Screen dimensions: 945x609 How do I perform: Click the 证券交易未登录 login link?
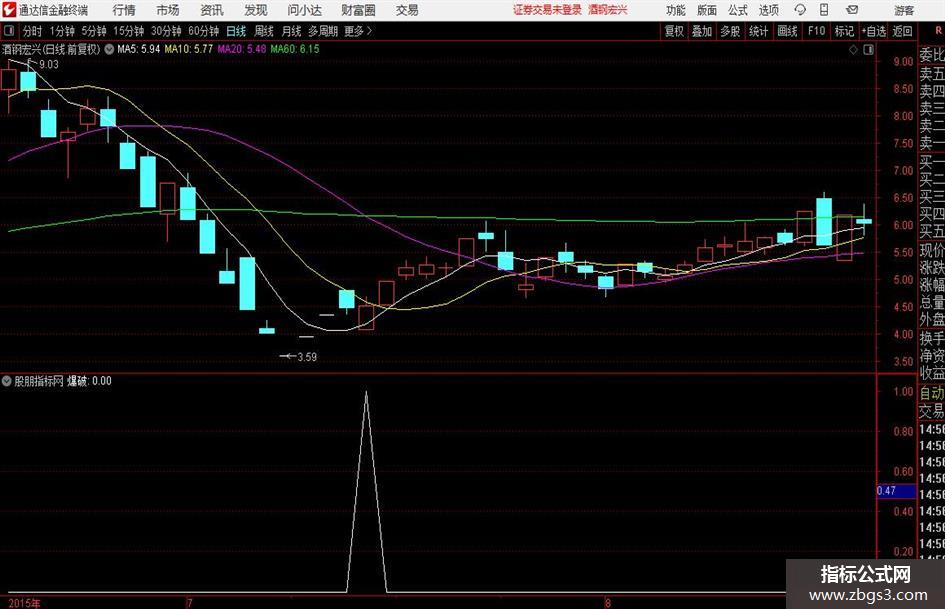point(547,10)
